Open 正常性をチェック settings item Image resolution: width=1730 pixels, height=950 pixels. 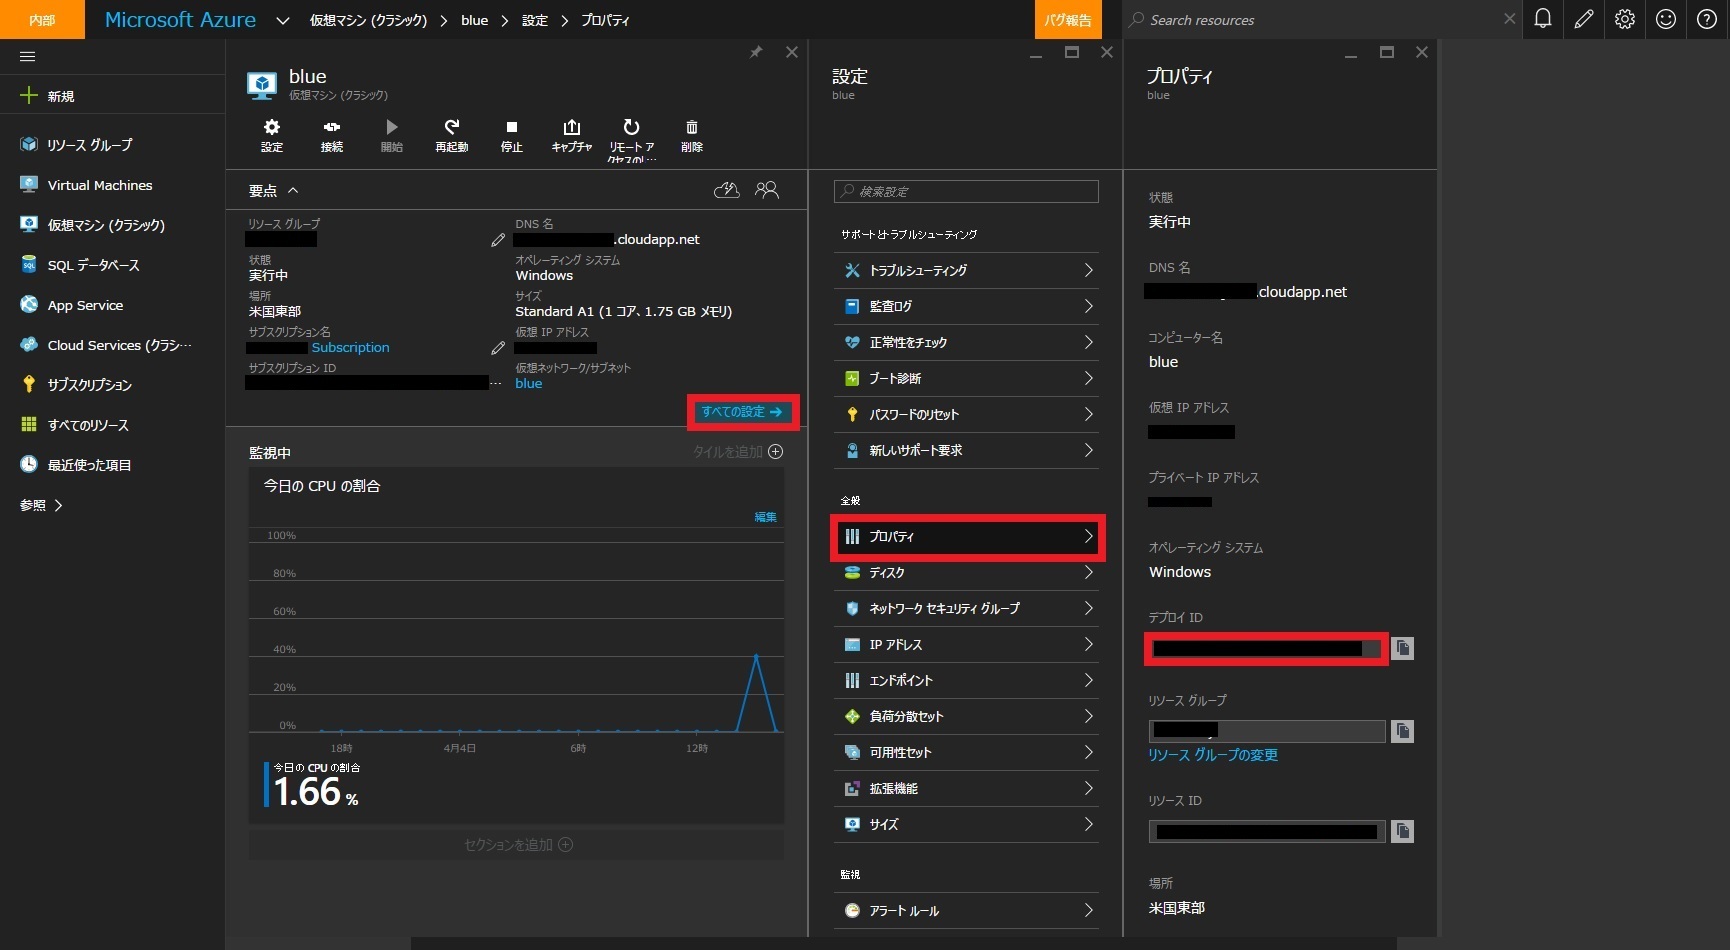pos(966,342)
